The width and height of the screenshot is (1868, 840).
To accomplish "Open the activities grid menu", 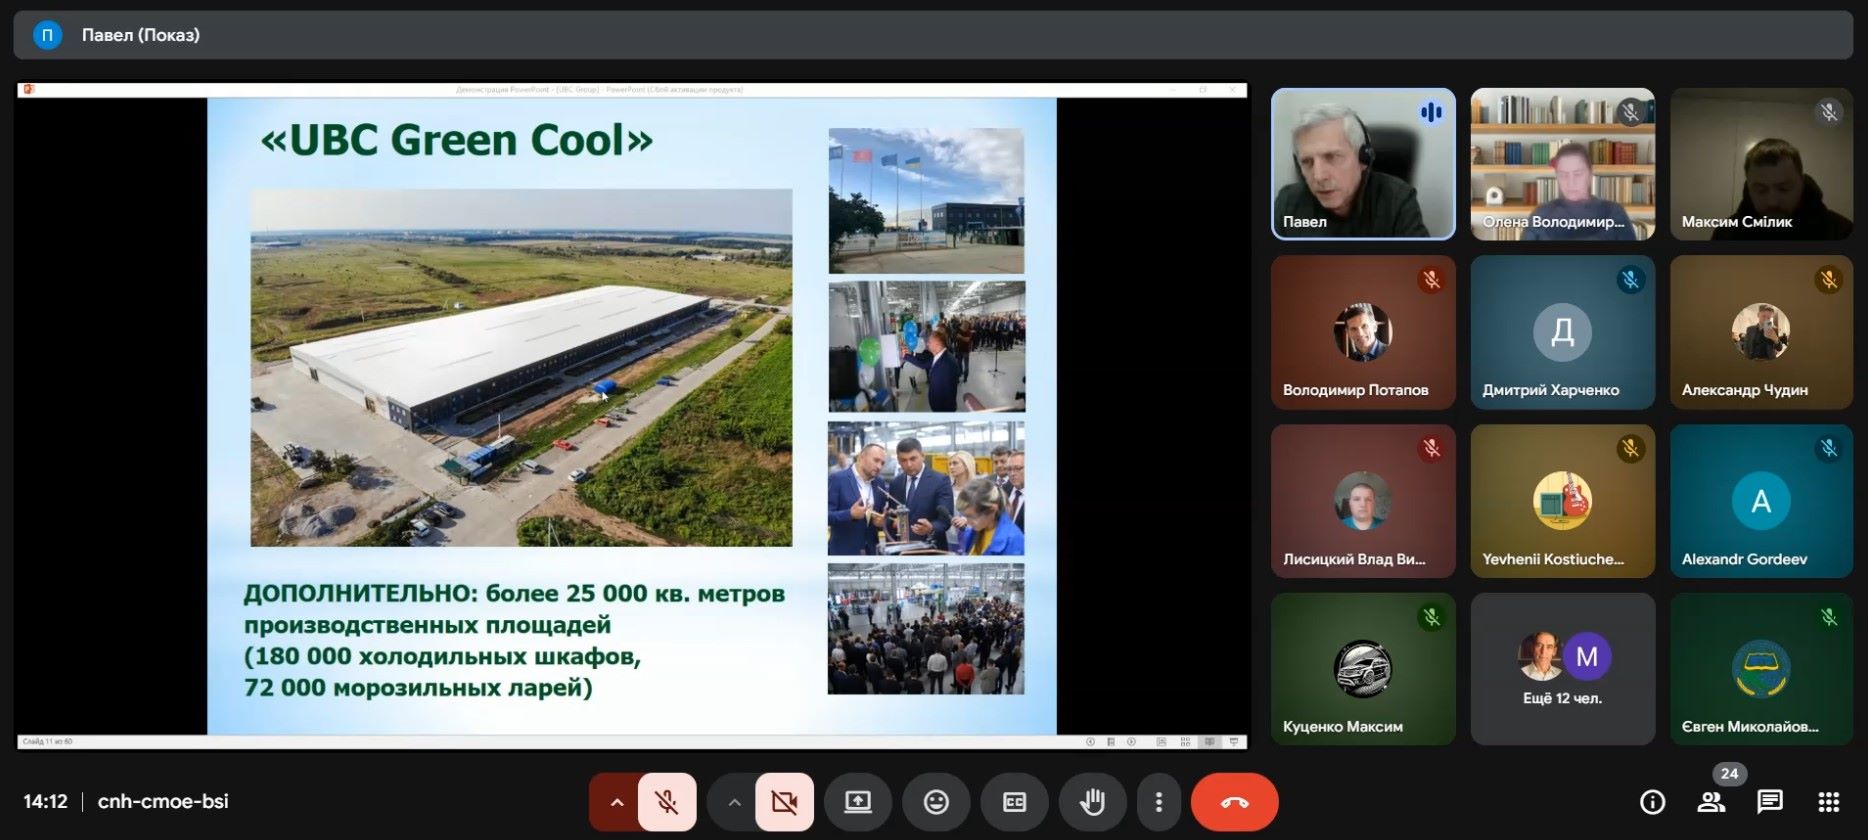I will tap(1828, 802).
